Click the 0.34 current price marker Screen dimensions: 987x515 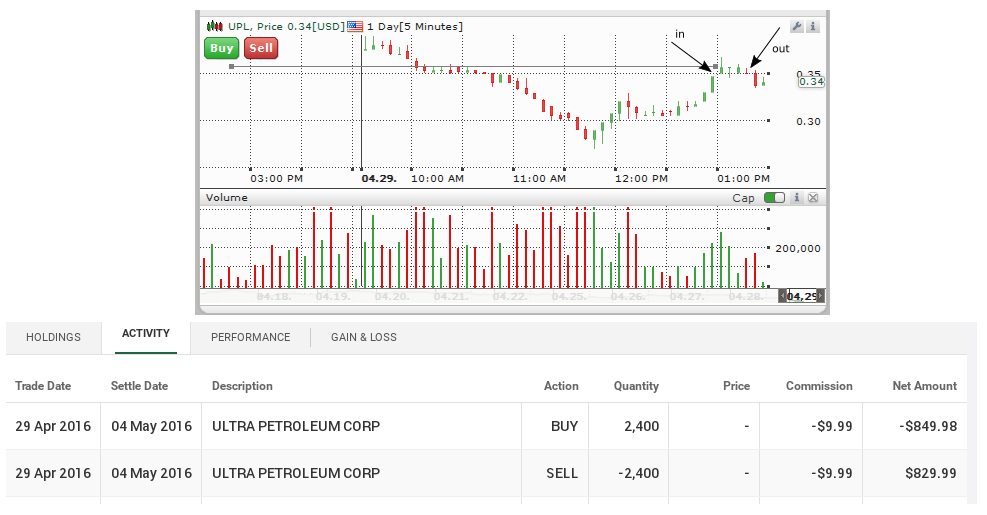(x=811, y=82)
